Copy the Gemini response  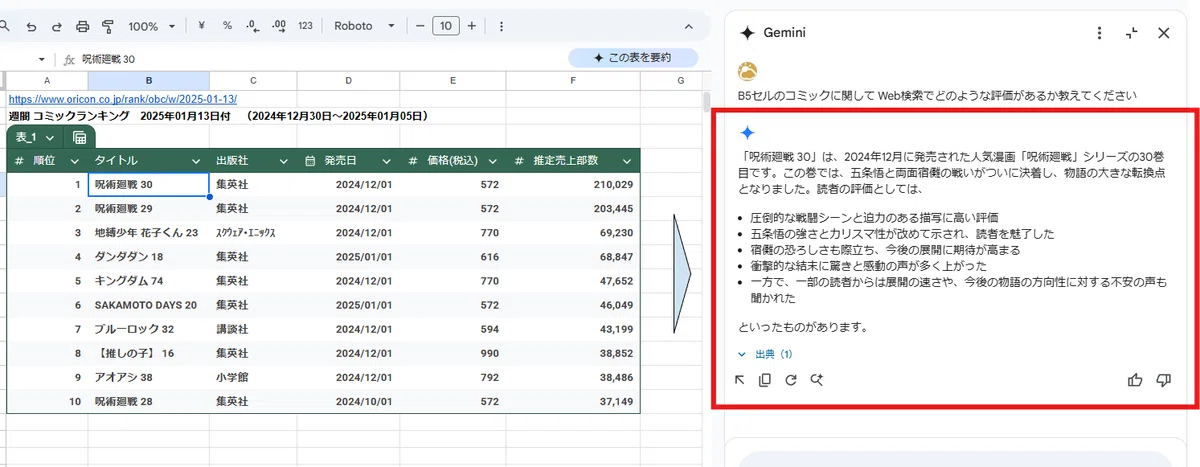coord(765,380)
